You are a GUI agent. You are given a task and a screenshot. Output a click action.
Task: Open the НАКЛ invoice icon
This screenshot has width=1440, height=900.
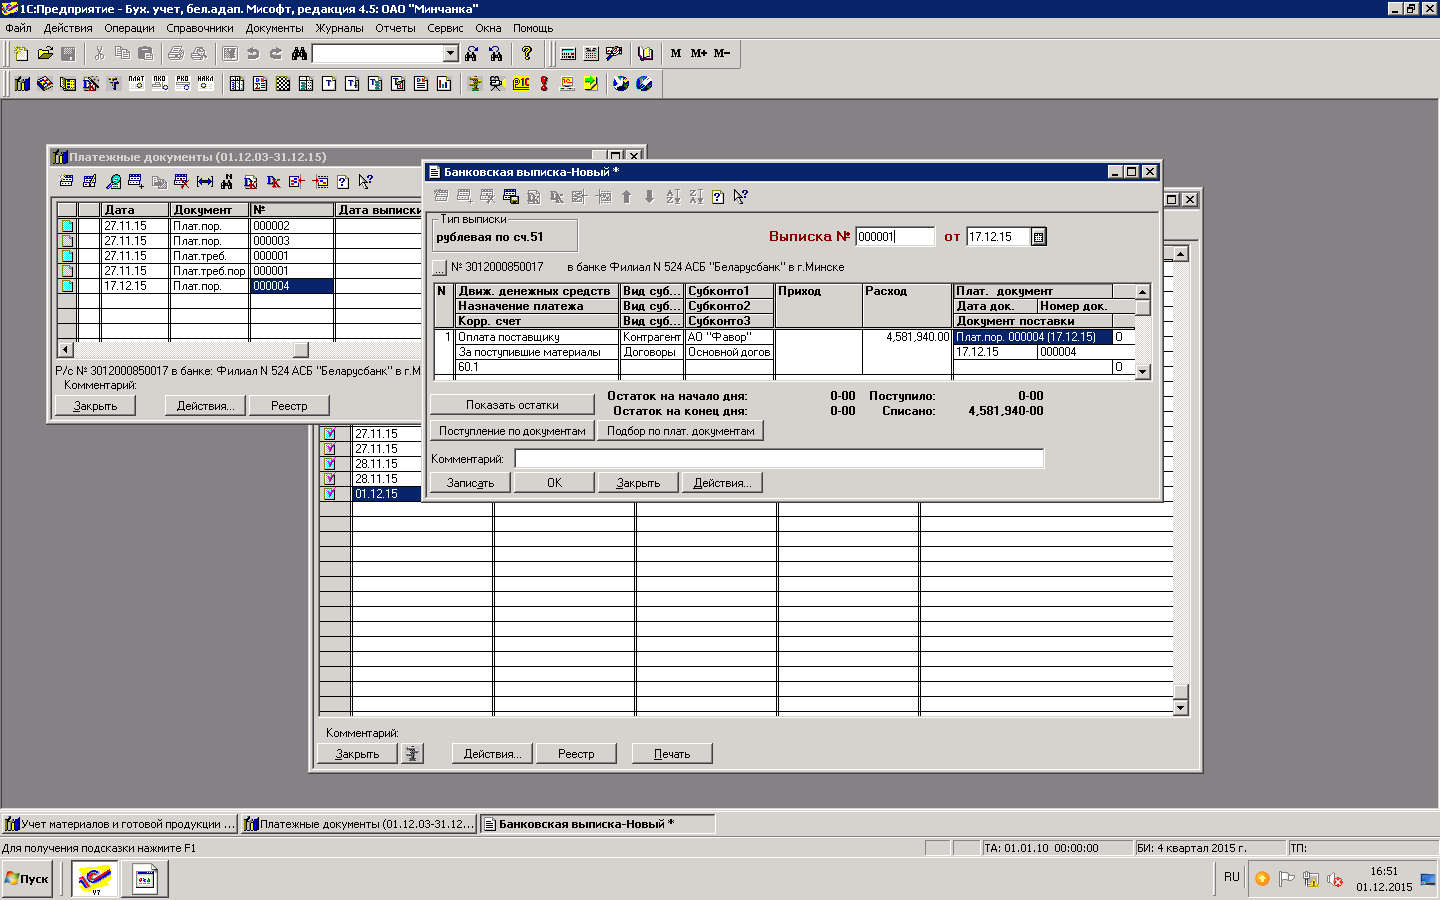pyautogui.click(x=206, y=83)
